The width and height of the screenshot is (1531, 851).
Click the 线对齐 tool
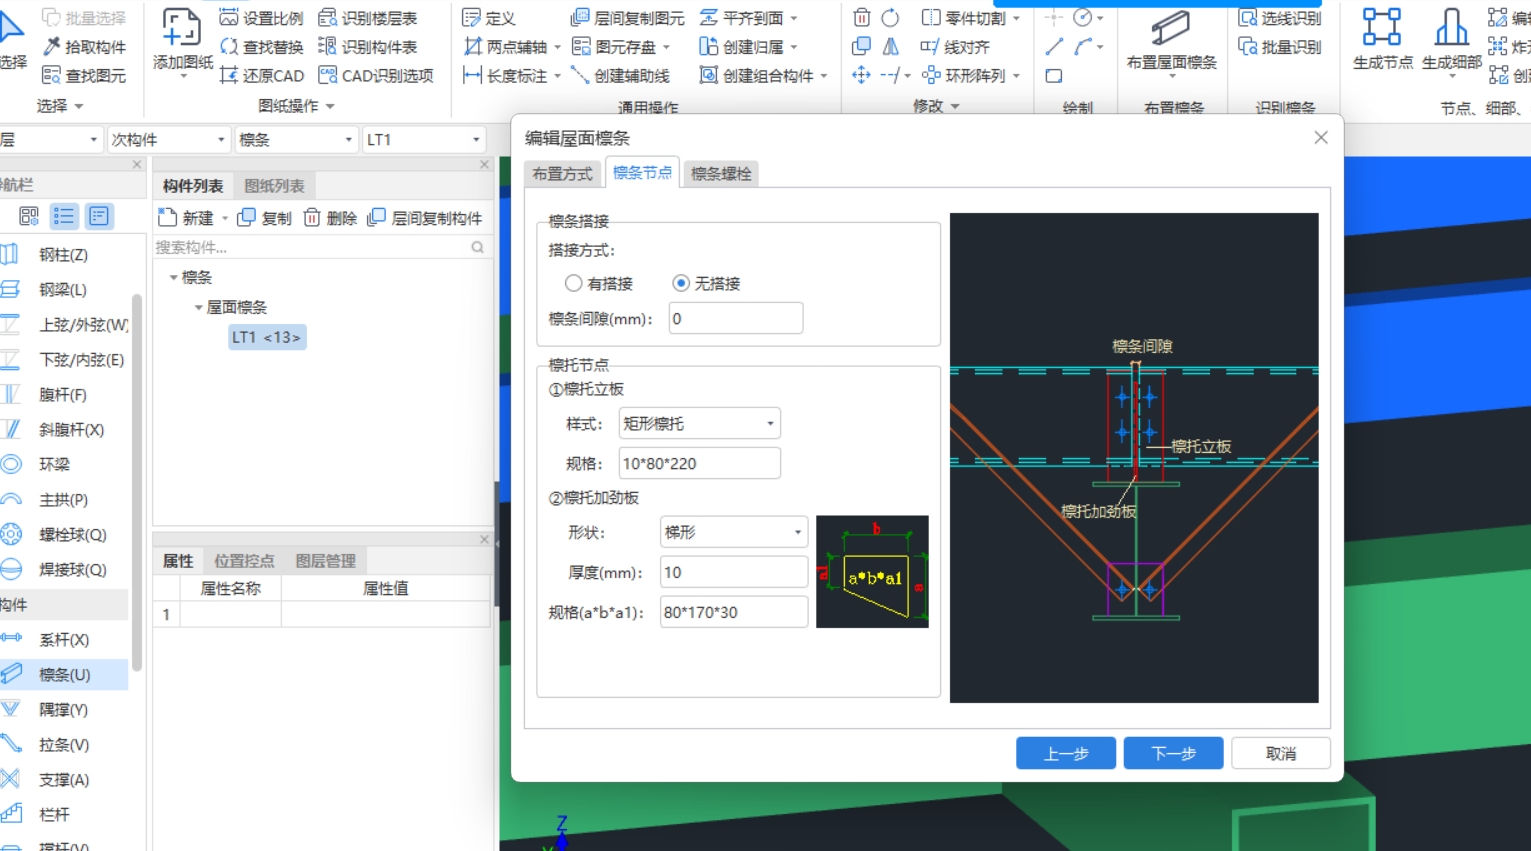point(955,47)
